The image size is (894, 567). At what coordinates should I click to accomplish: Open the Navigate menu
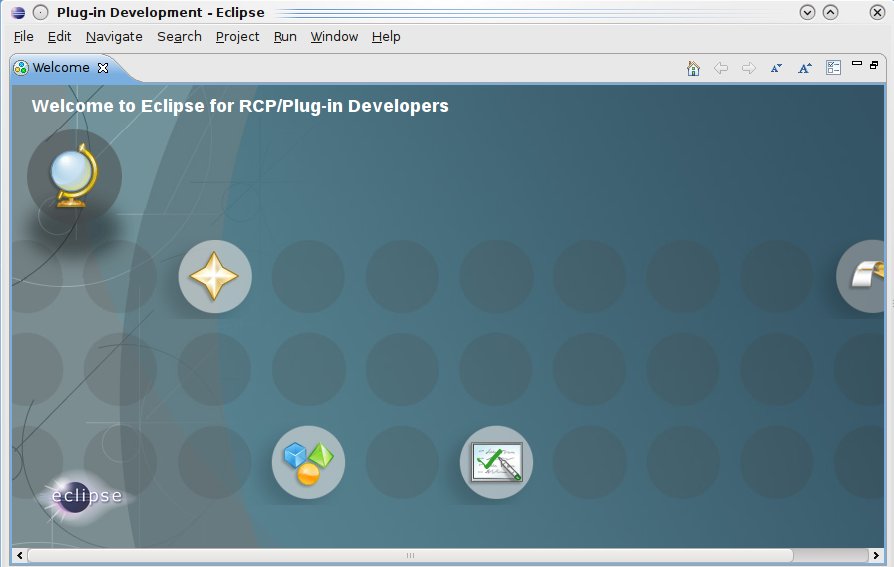pyautogui.click(x=114, y=37)
